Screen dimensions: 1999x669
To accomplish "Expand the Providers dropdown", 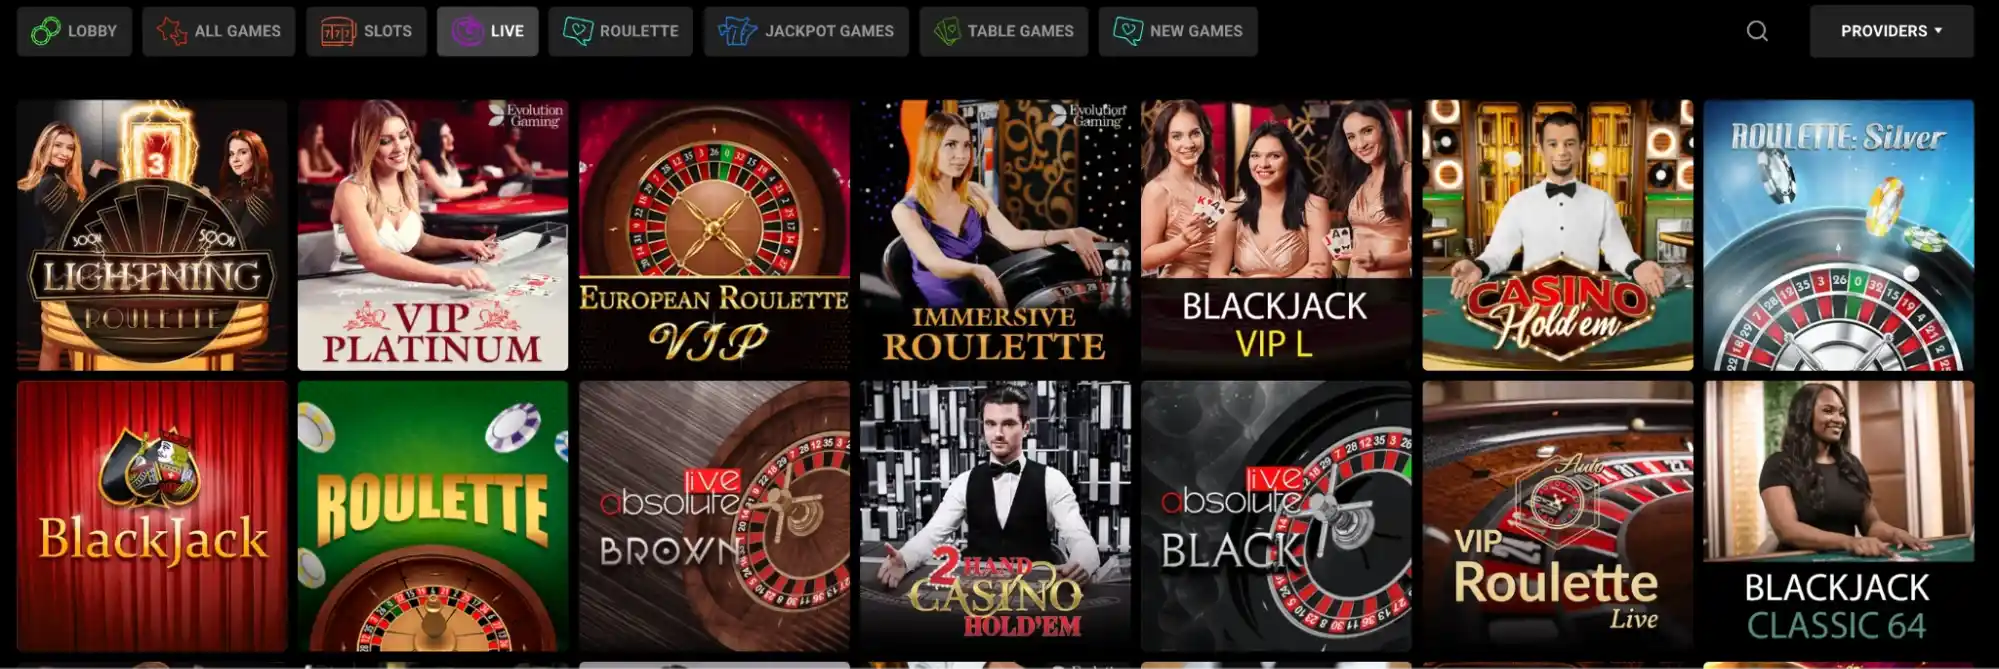I will pyautogui.click(x=1891, y=31).
